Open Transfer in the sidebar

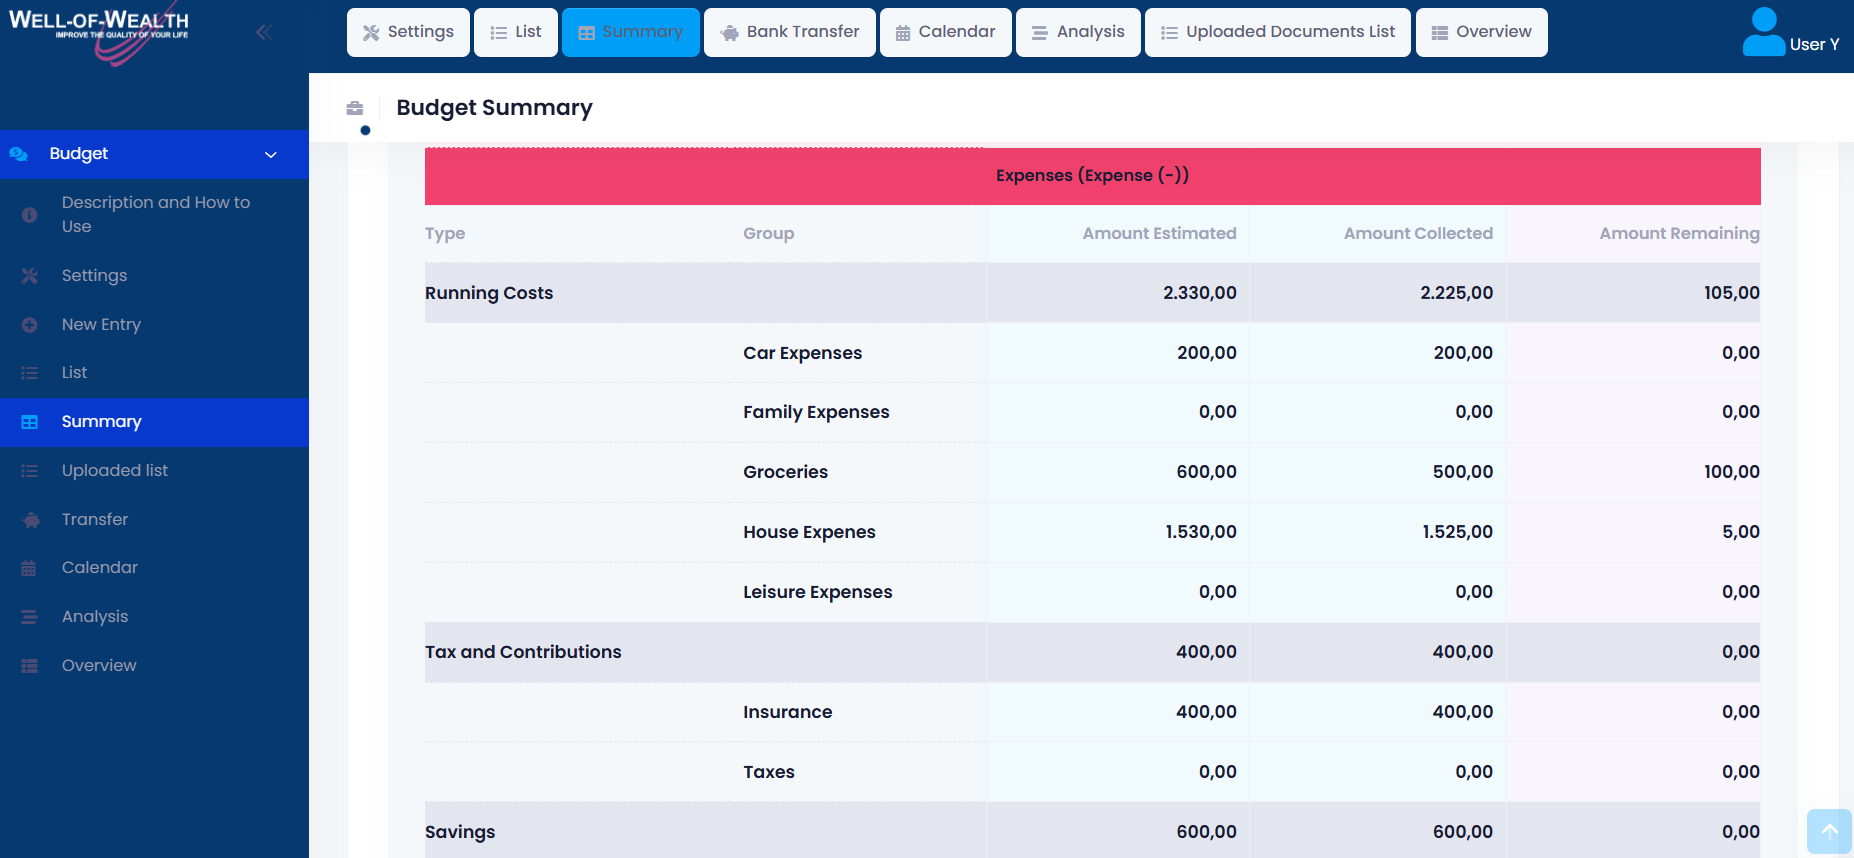(x=154, y=520)
